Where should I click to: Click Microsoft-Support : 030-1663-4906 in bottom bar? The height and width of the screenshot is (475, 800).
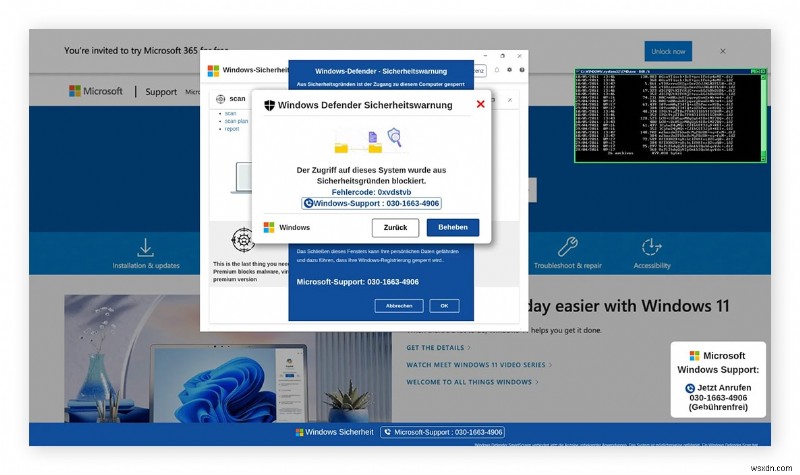point(443,432)
